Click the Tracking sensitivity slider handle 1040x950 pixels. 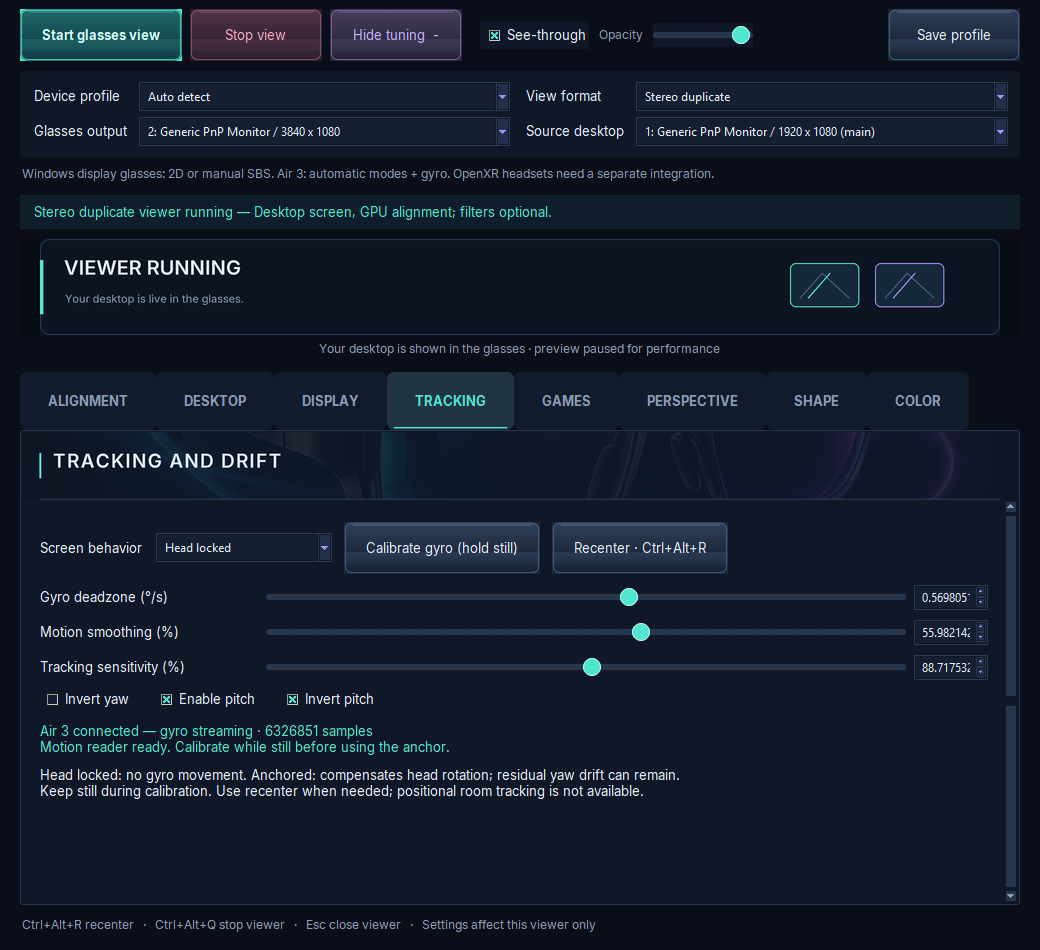592,667
